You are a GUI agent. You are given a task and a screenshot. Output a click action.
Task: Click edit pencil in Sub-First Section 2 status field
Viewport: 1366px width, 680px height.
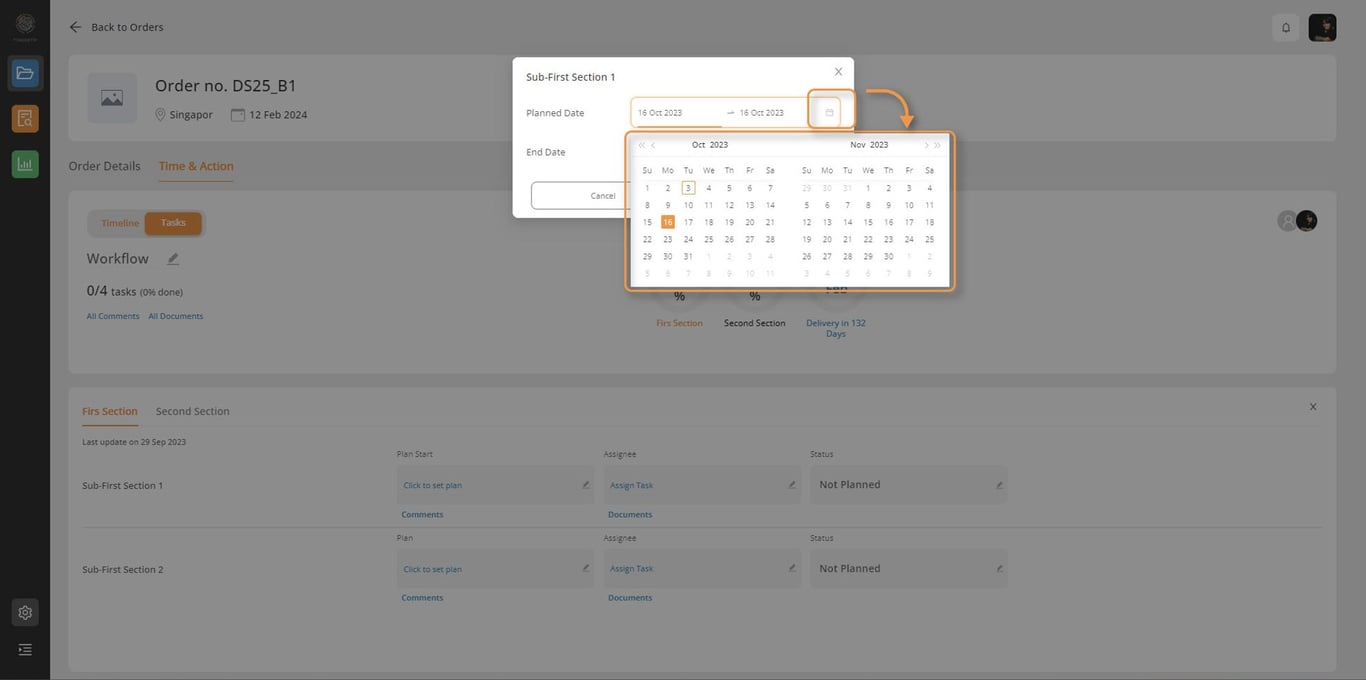coord(999,568)
